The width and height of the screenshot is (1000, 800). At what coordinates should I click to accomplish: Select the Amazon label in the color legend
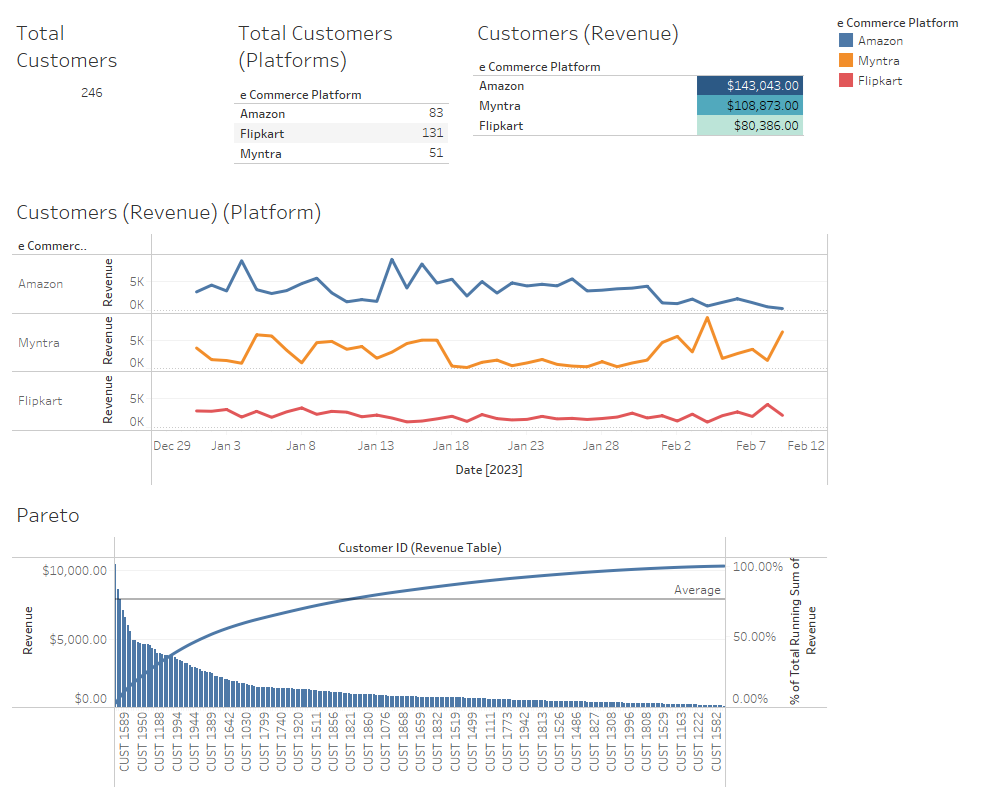[880, 41]
